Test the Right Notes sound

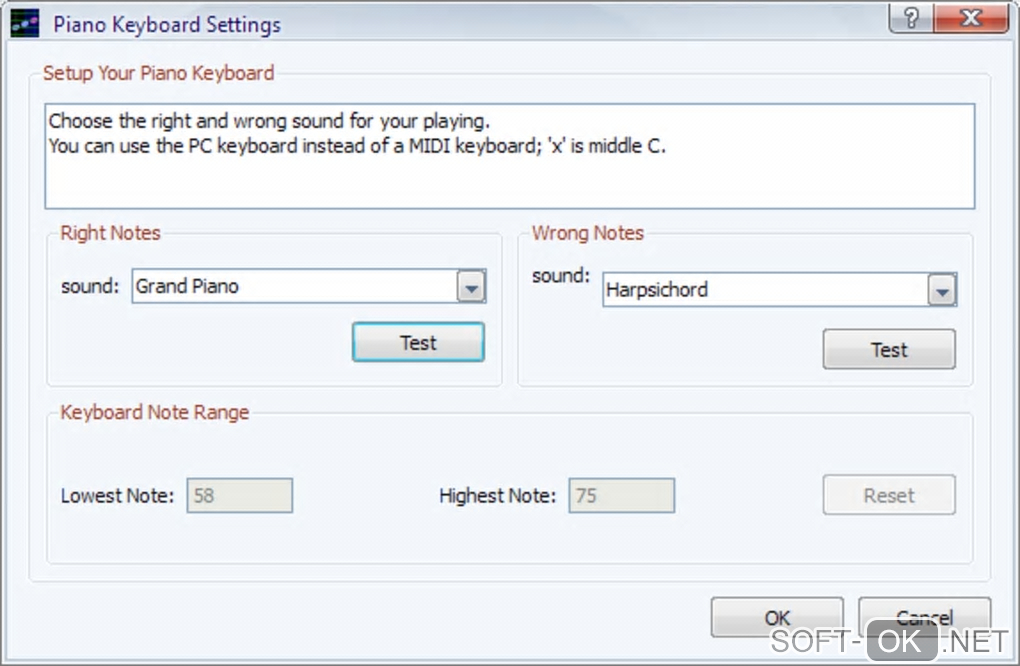pyautogui.click(x=418, y=342)
